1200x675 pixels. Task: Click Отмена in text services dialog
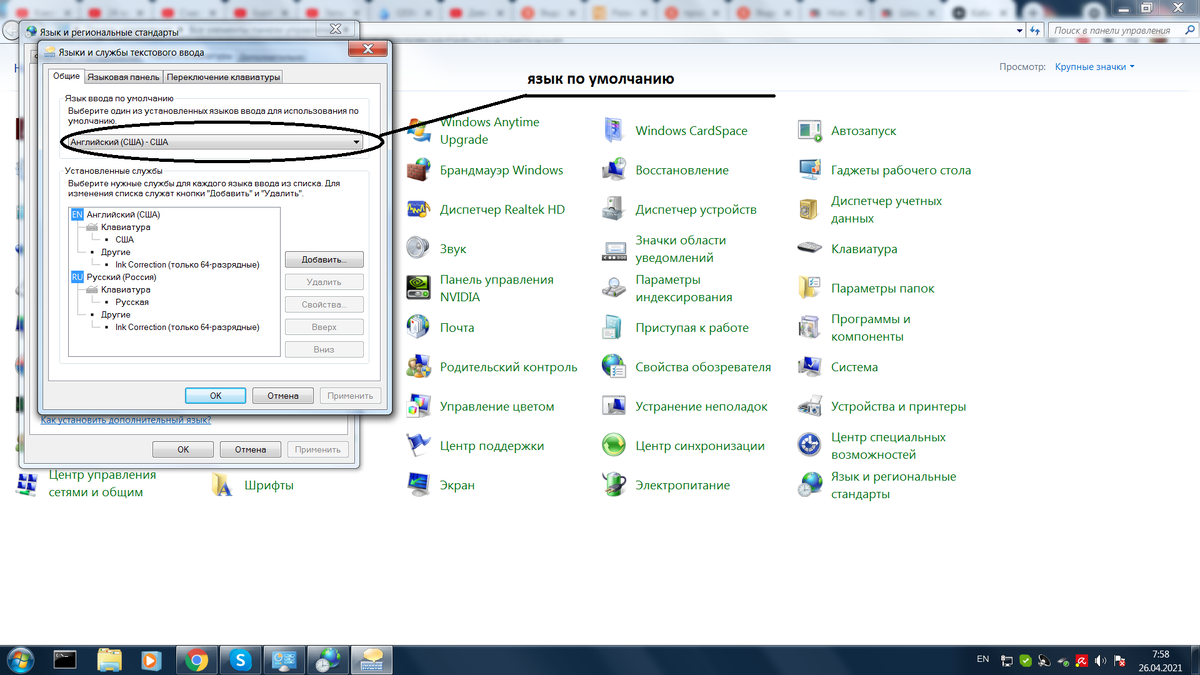(x=283, y=395)
